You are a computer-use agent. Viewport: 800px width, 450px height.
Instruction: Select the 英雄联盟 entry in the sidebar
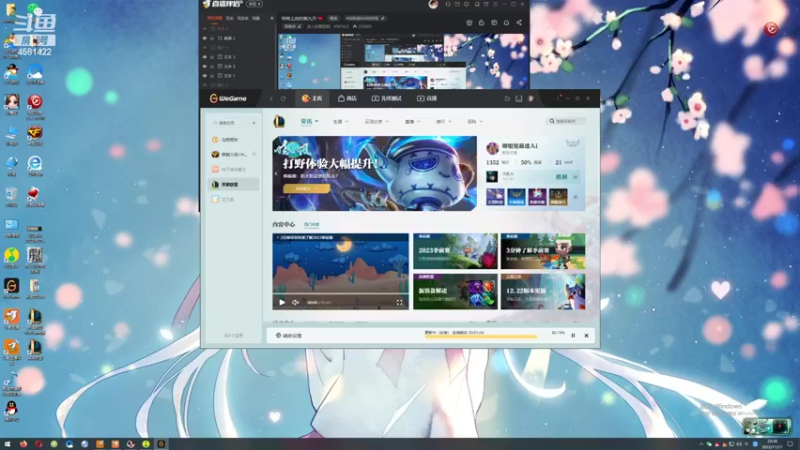pyautogui.click(x=233, y=184)
